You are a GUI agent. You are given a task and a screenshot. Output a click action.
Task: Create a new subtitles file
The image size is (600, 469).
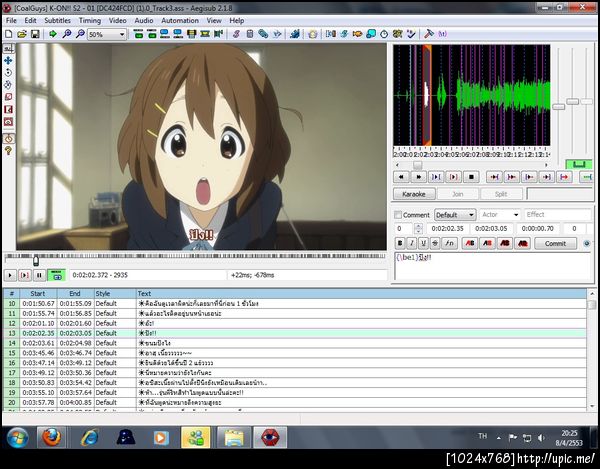click(x=8, y=34)
